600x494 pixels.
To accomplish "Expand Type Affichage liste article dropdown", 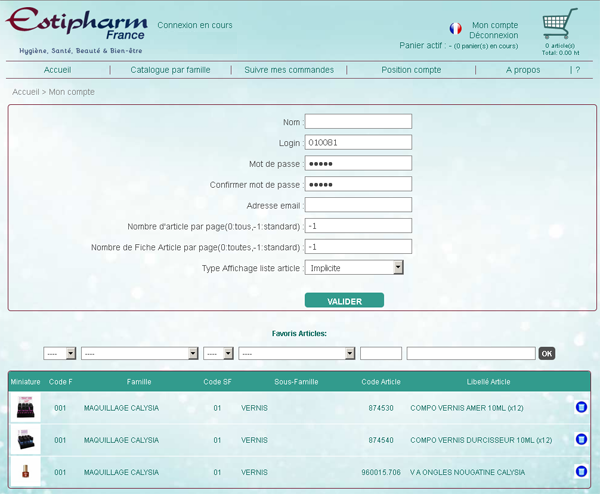I will point(354,268).
